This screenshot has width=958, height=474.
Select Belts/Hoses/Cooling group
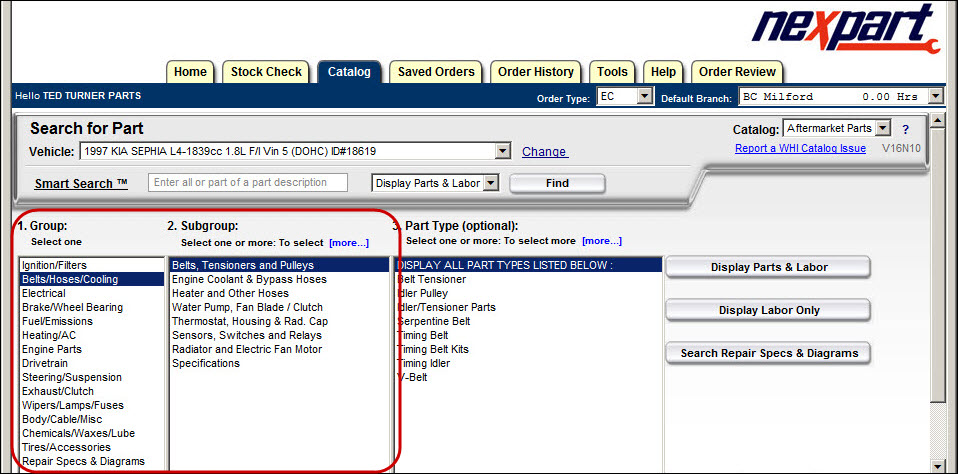tap(92, 279)
